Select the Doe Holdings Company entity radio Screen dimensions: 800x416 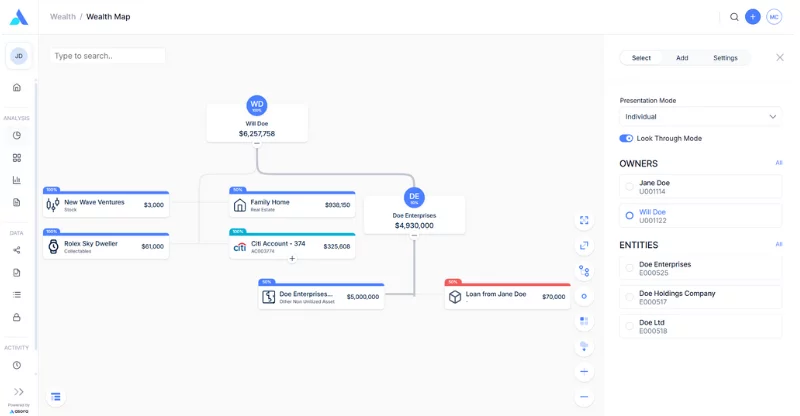[630, 297]
